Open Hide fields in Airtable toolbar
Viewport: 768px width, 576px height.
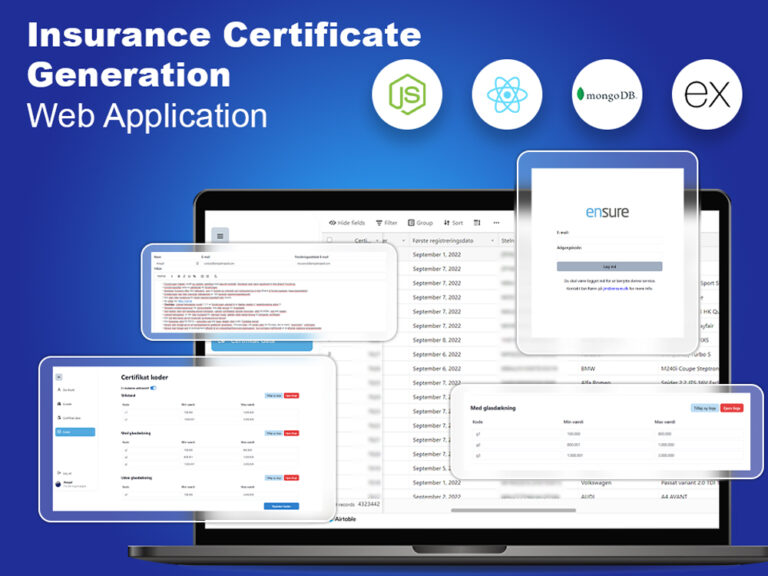tap(347, 223)
